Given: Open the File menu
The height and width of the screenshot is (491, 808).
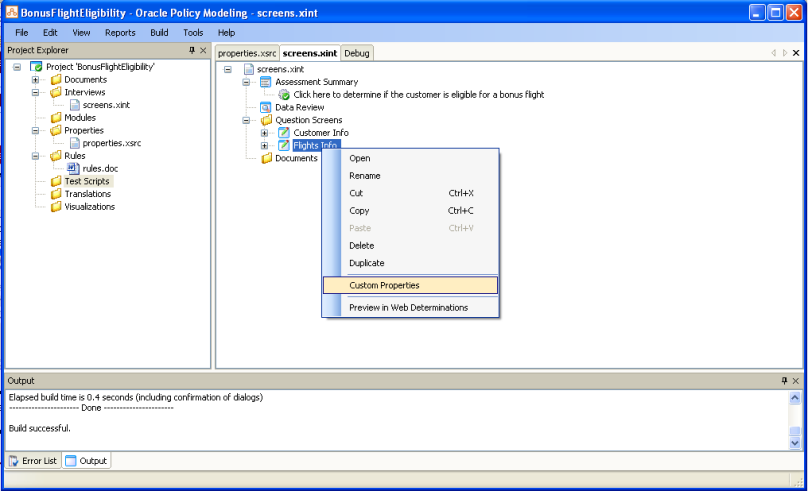Looking at the screenshot, I should point(22,32).
